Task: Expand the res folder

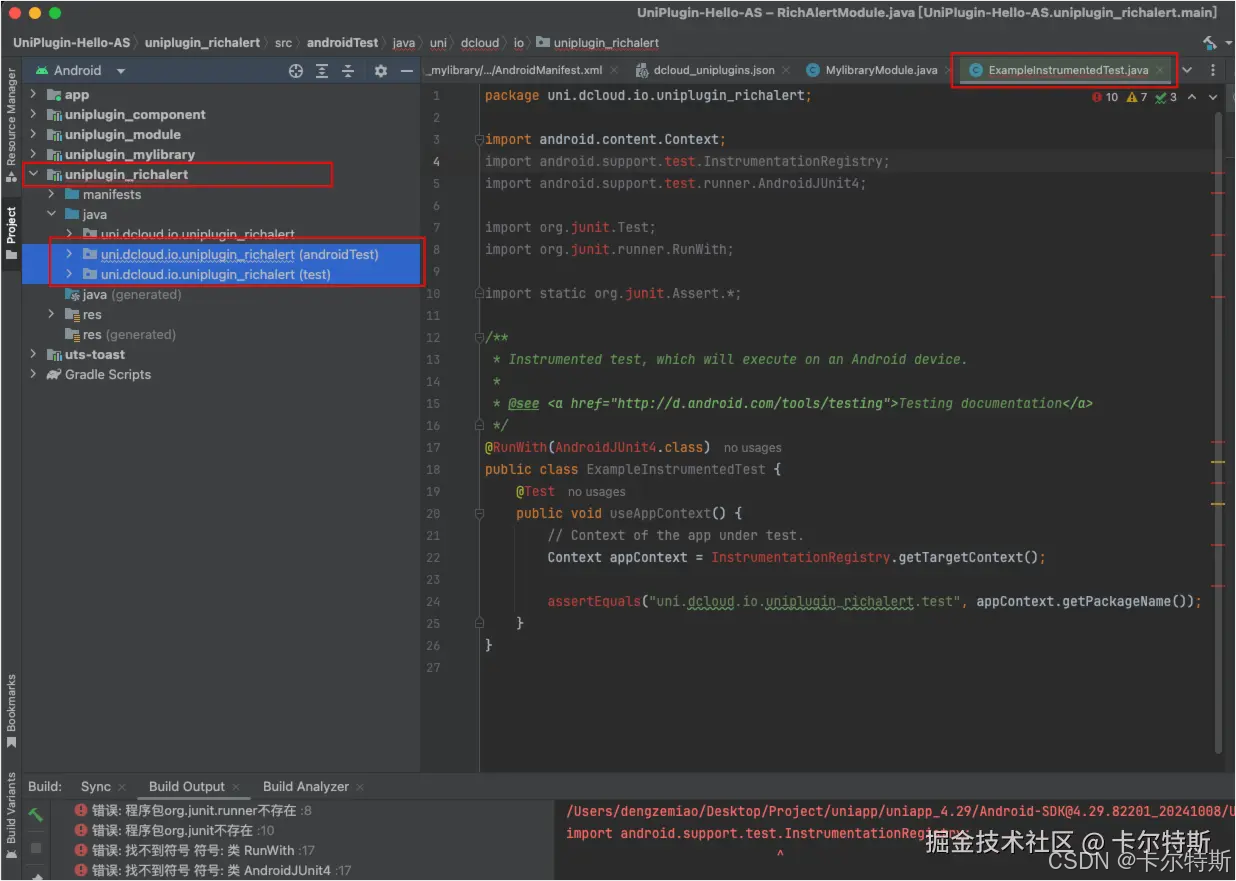Action: pyautogui.click(x=51, y=314)
